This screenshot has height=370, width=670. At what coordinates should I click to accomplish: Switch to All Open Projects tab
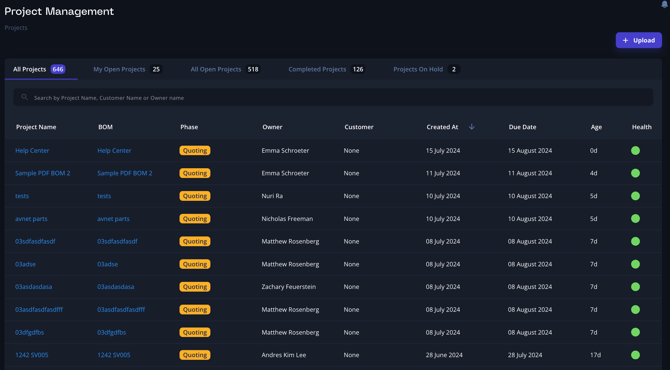pyautogui.click(x=225, y=69)
